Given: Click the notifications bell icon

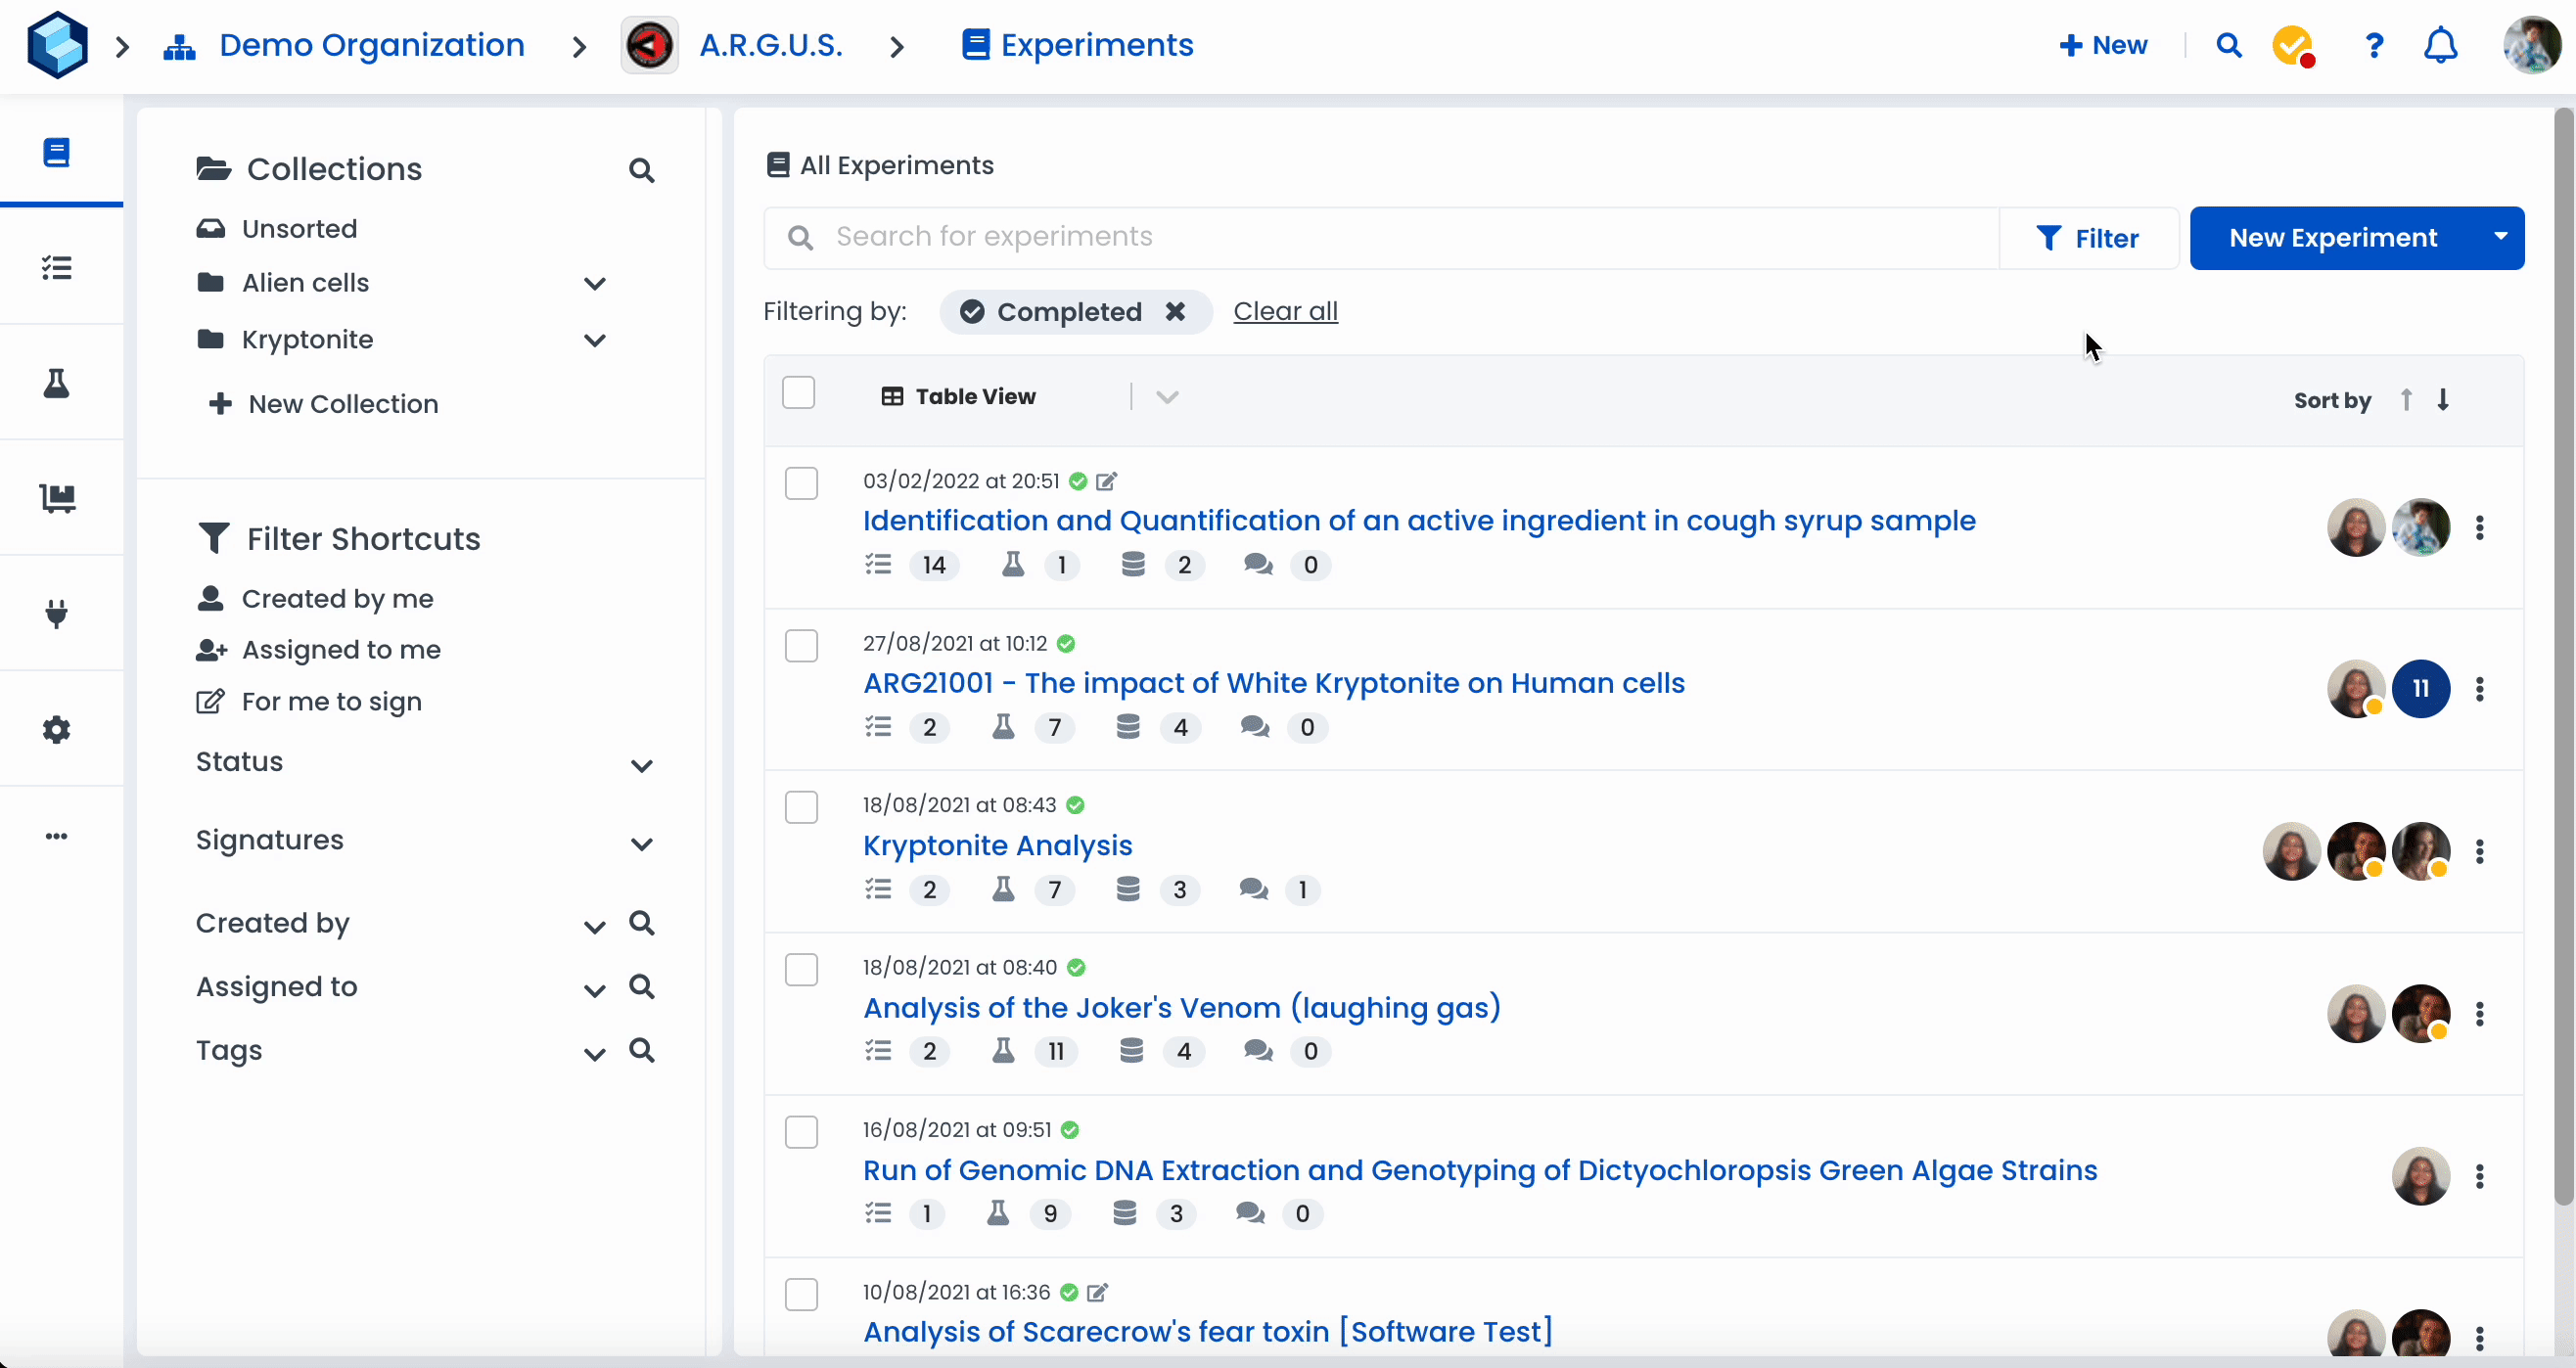Looking at the screenshot, I should click(x=2440, y=45).
